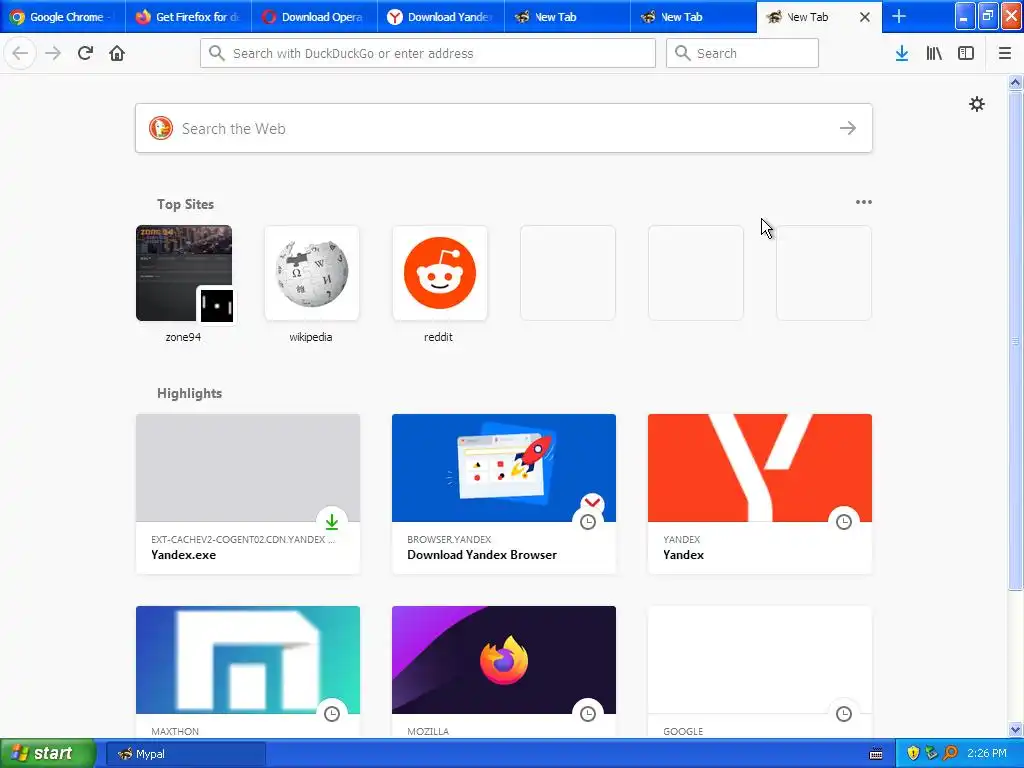Switch to the second New Tab
This screenshot has height=768, width=1024.
click(x=693, y=17)
